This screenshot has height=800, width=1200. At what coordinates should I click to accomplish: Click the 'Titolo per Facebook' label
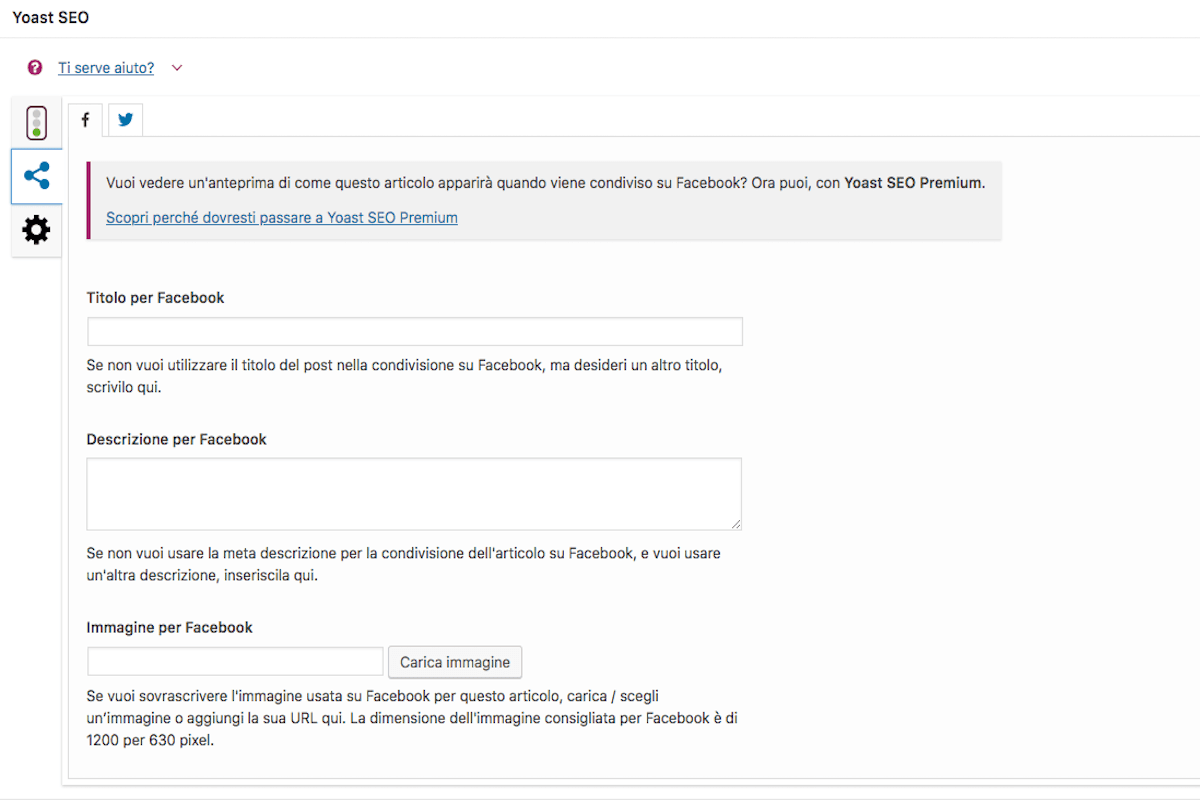click(x=156, y=298)
